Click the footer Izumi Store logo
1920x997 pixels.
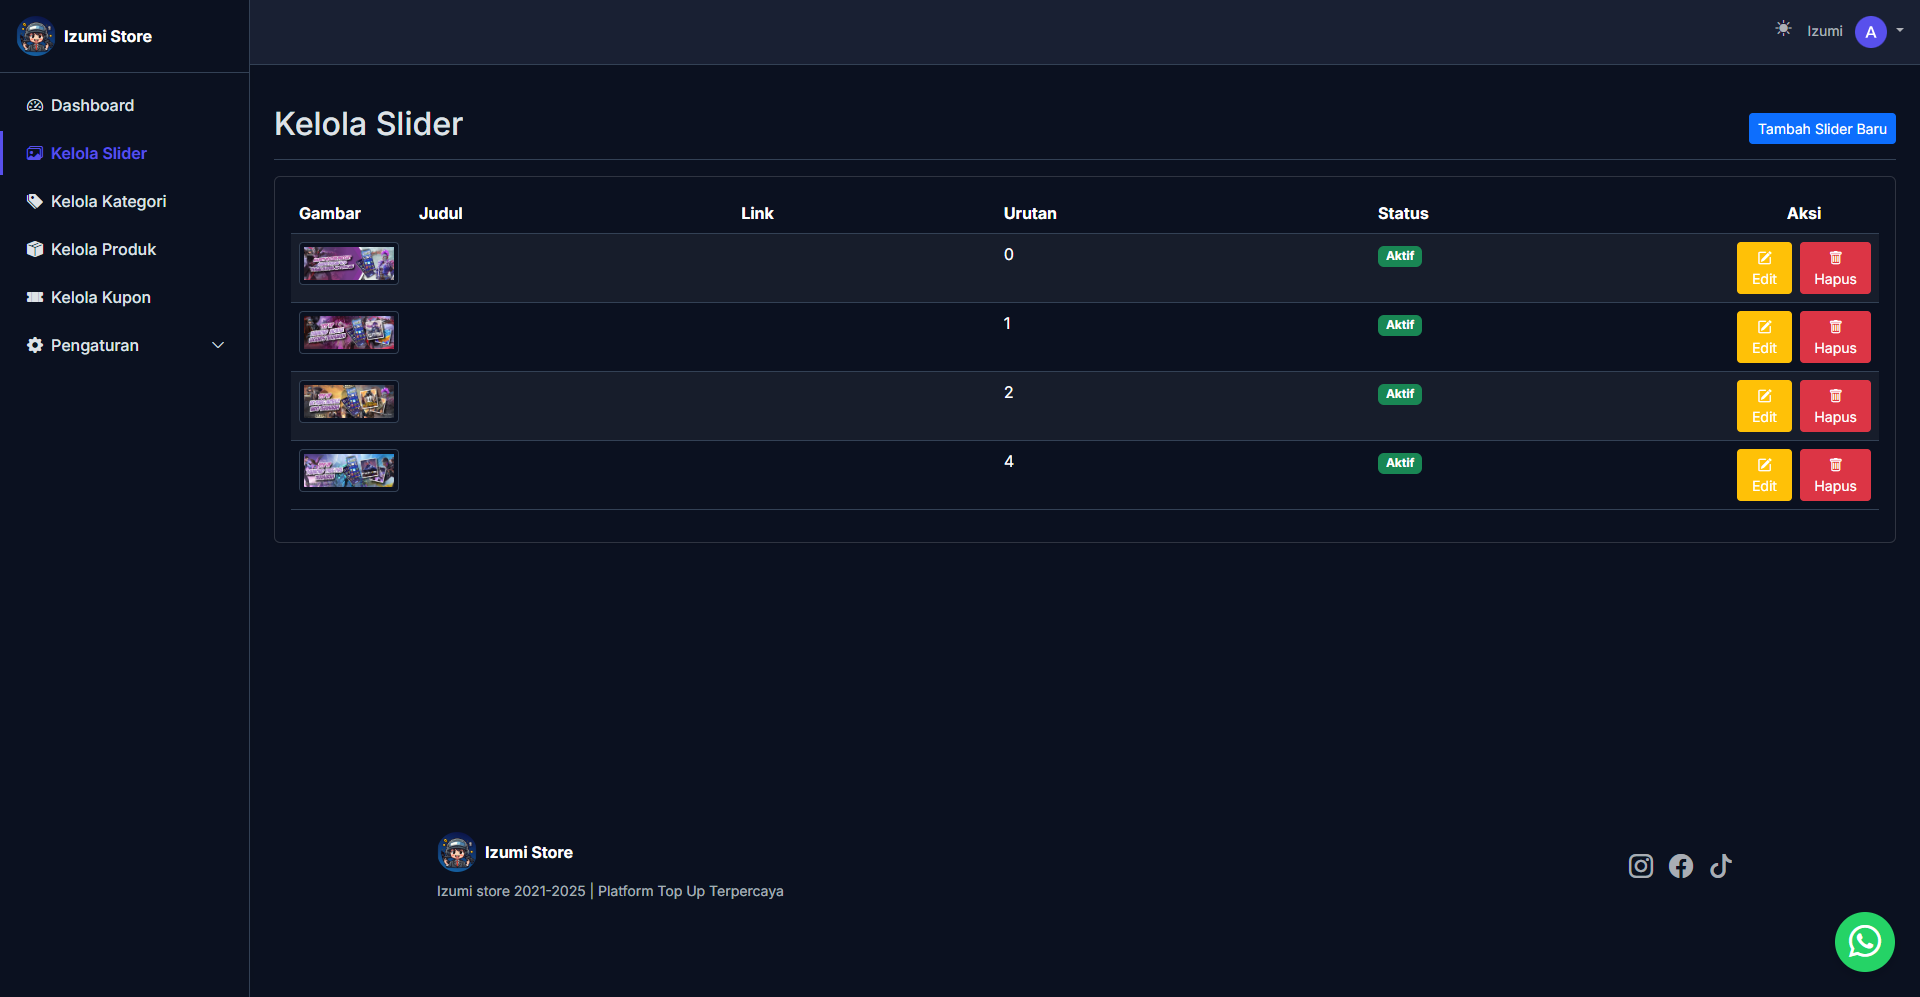pyautogui.click(x=457, y=853)
